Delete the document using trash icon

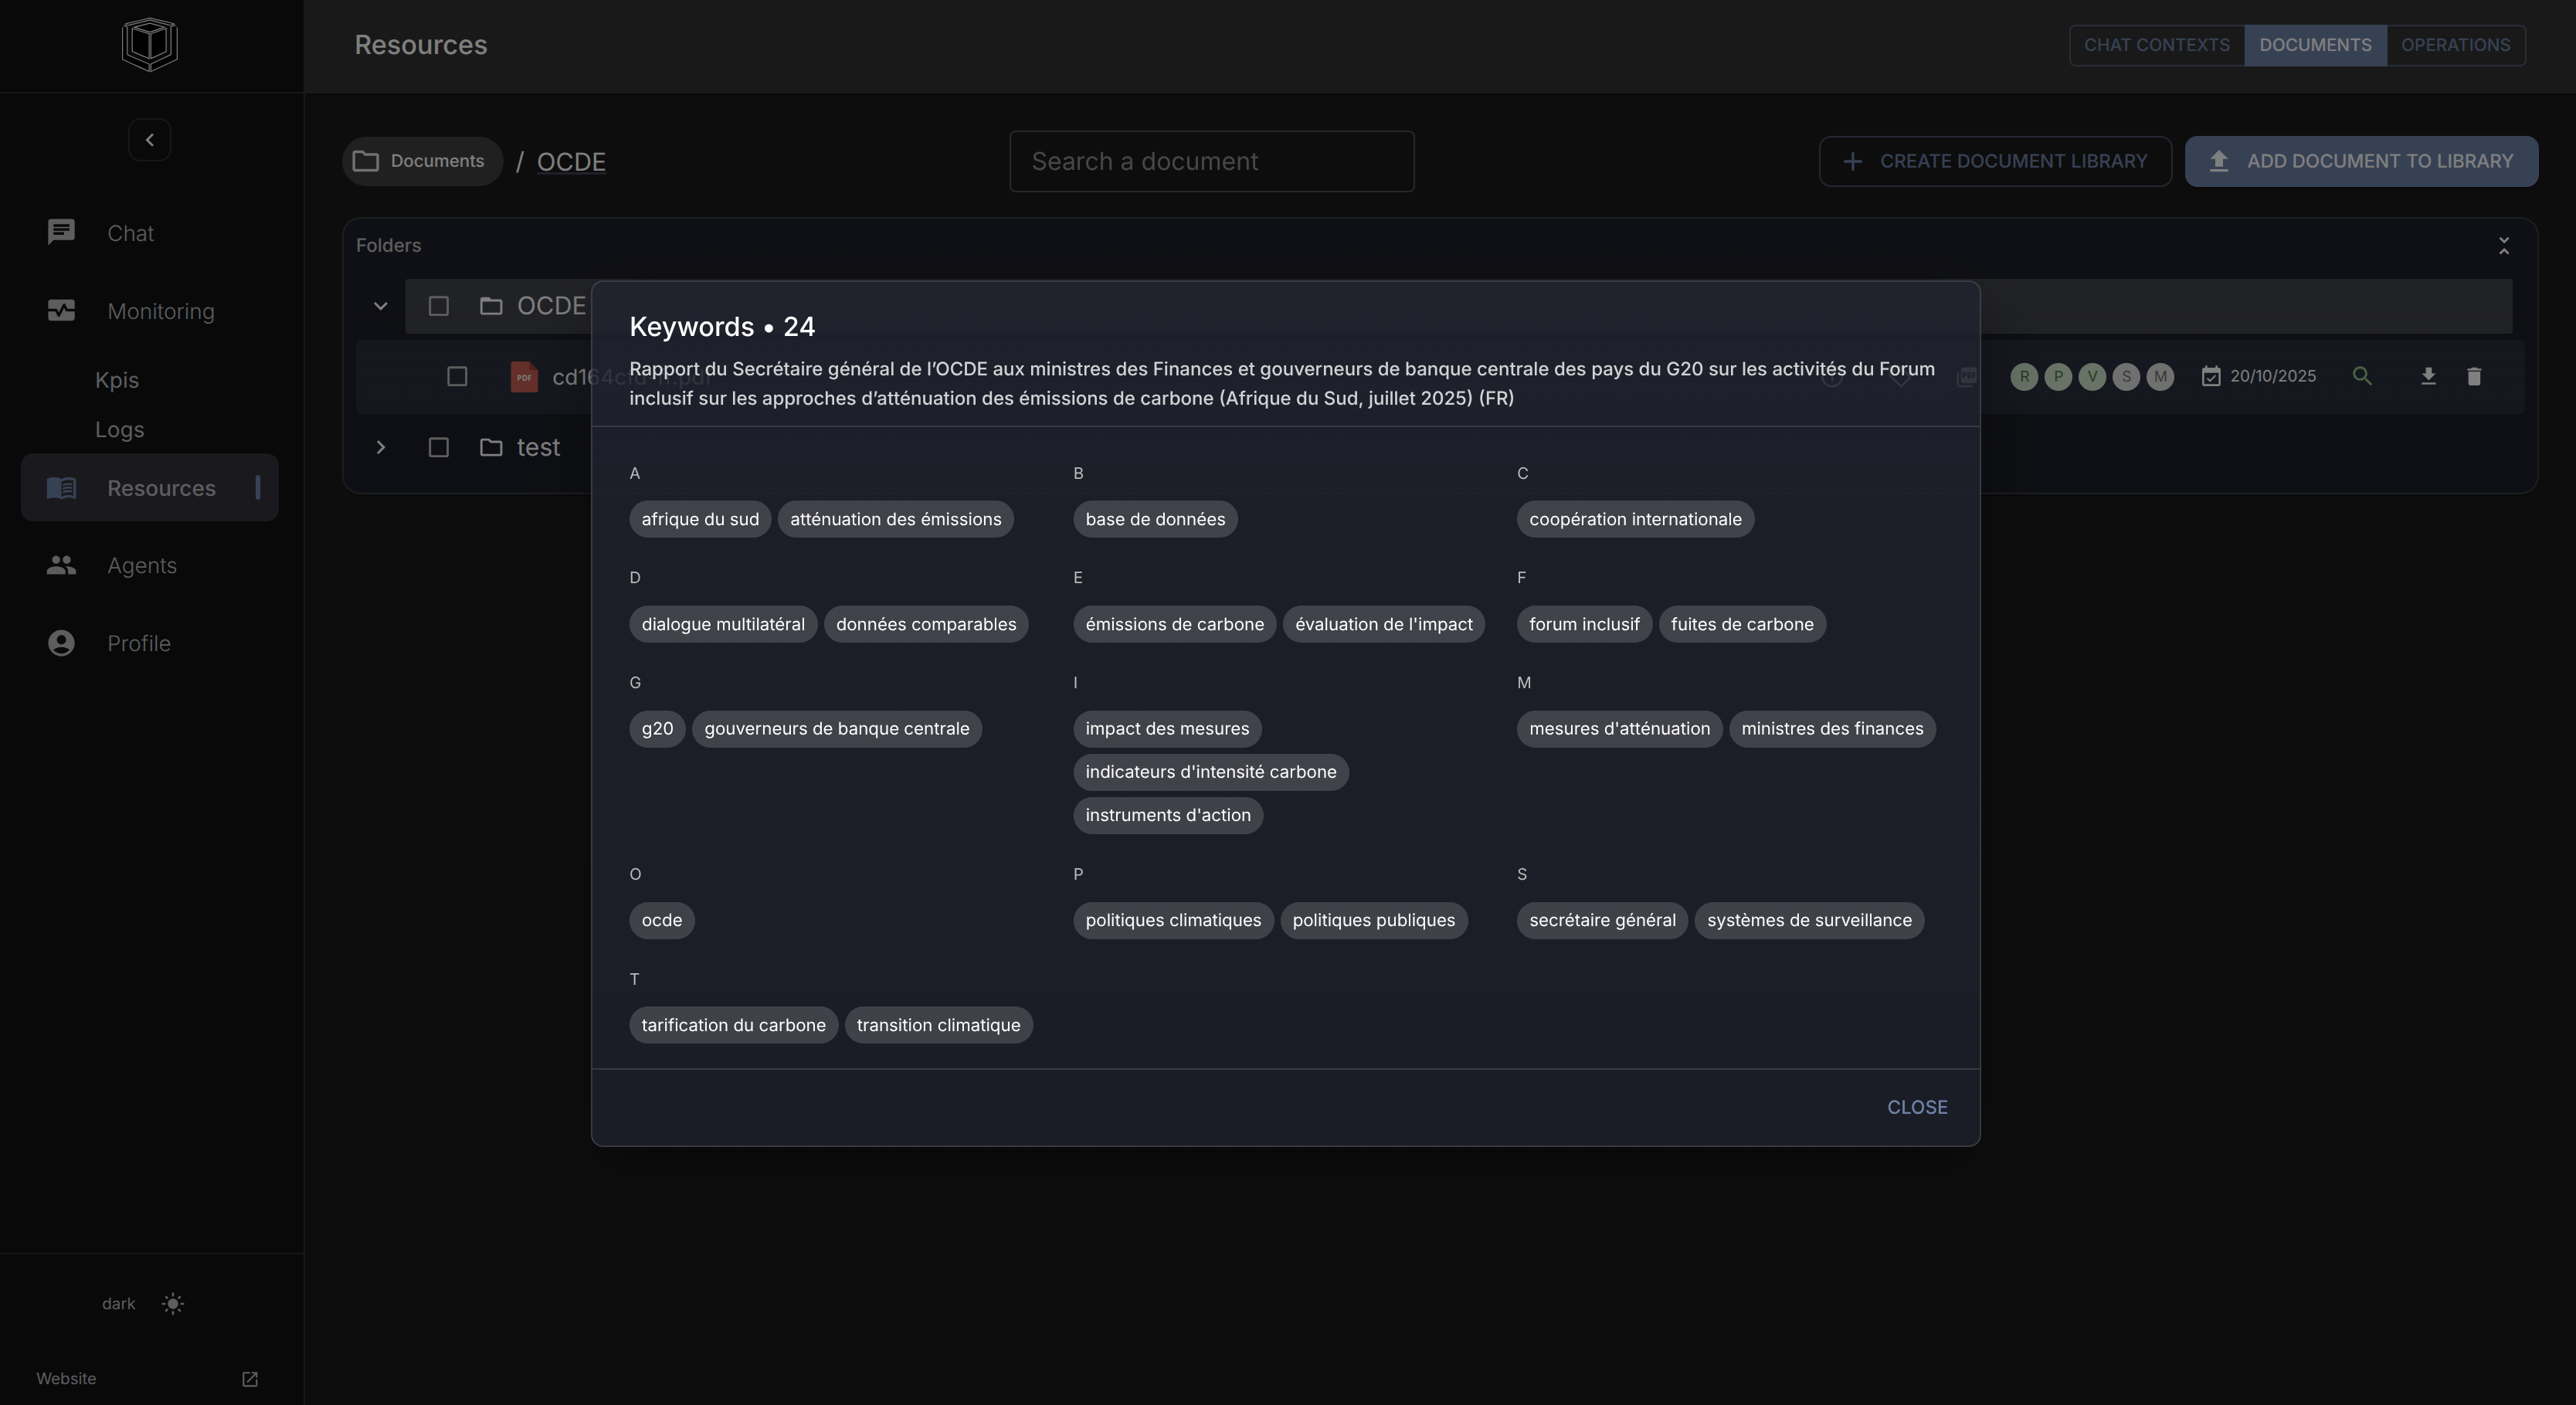point(2474,376)
